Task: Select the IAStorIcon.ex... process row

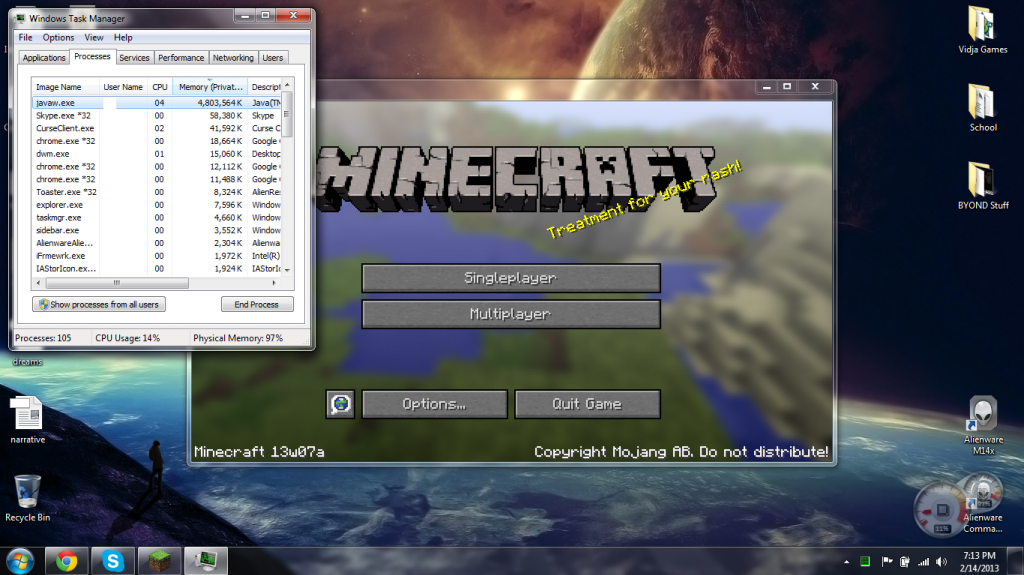Action: coord(157,269)
